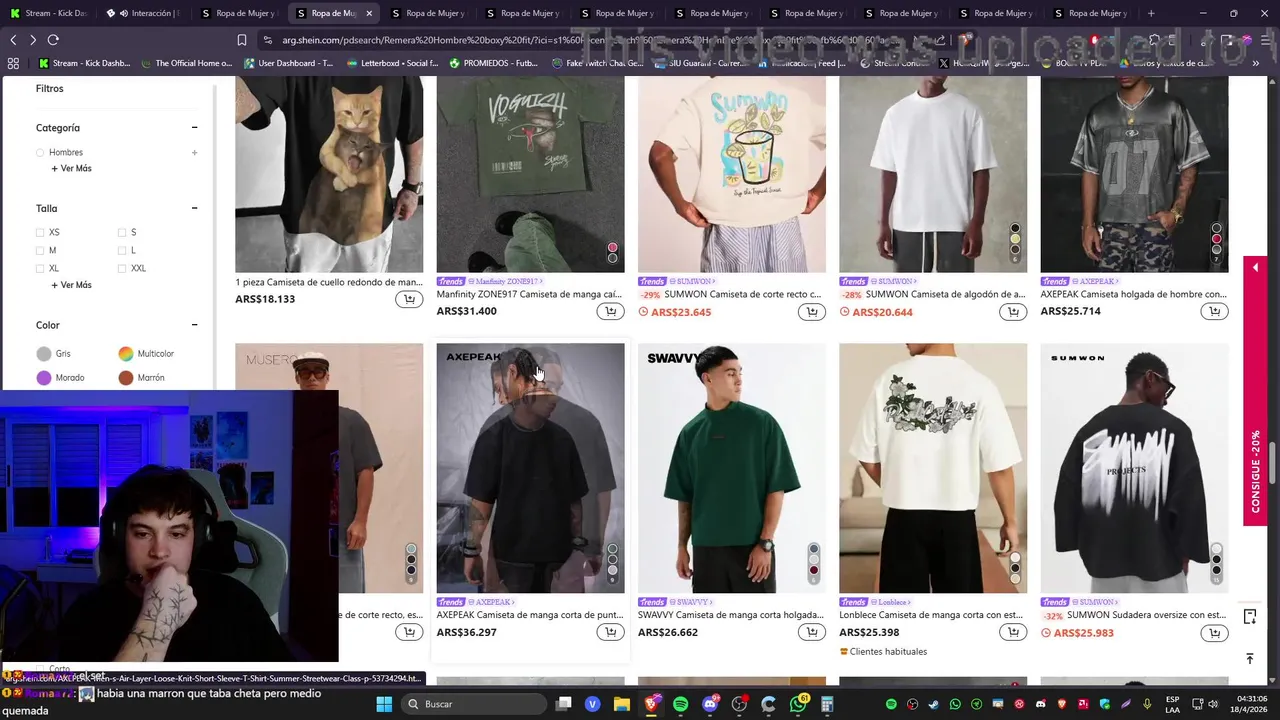The height and width of the screenshot is (720, 1280).
Task: Open a new browser tab
Action: (x=1151, y=13)
